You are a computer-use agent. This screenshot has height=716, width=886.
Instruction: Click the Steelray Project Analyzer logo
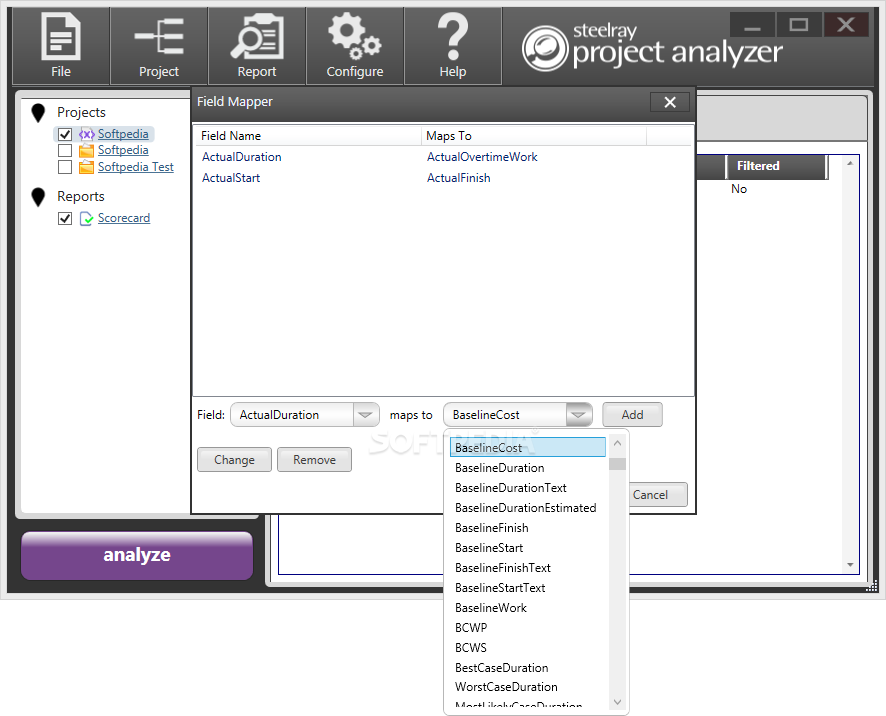652,47
